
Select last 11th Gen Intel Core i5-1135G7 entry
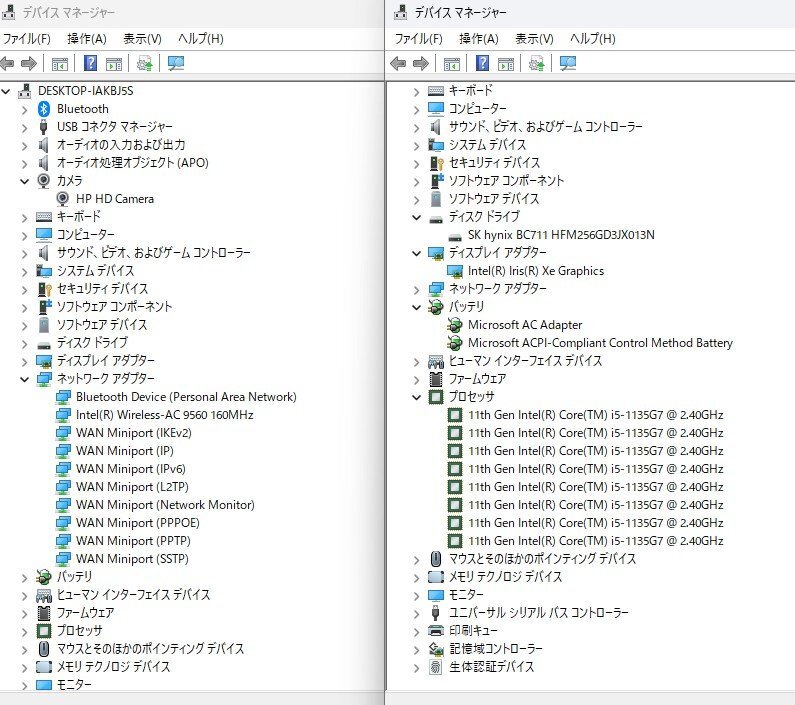click(x=596, y=541)
